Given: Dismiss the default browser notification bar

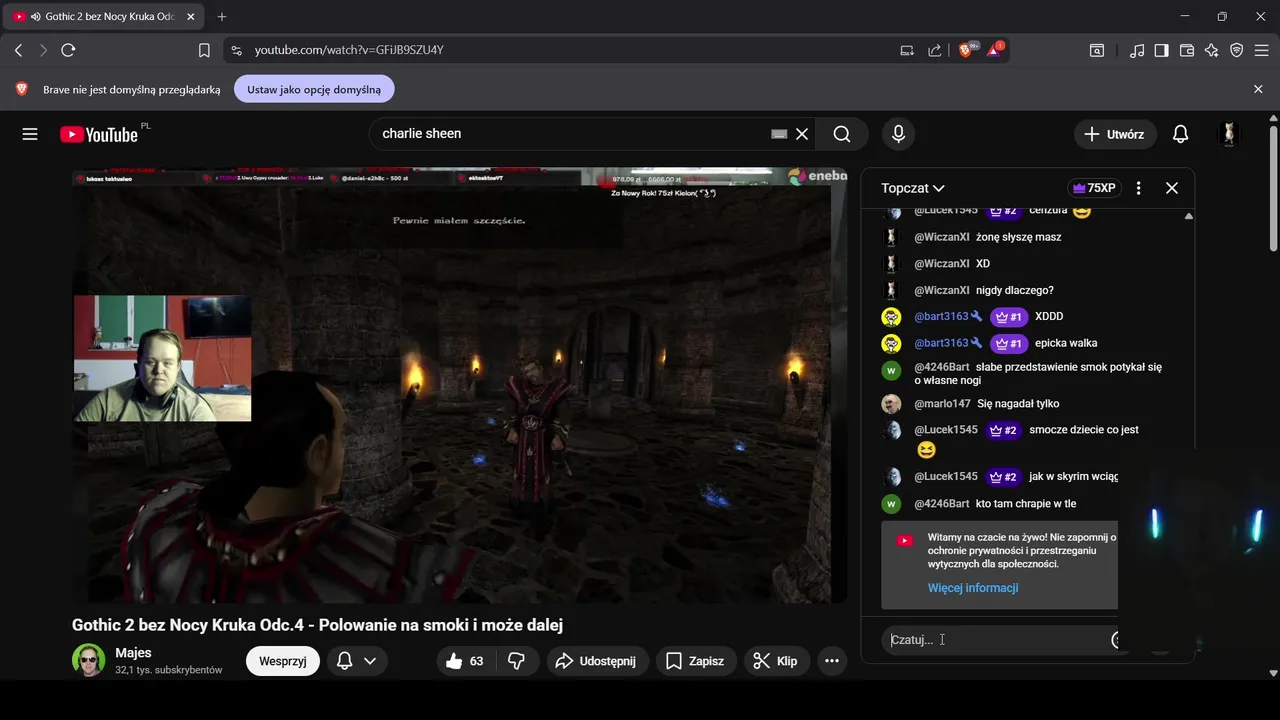Looking at the screenshot, I should click(x=1258, y=89).
